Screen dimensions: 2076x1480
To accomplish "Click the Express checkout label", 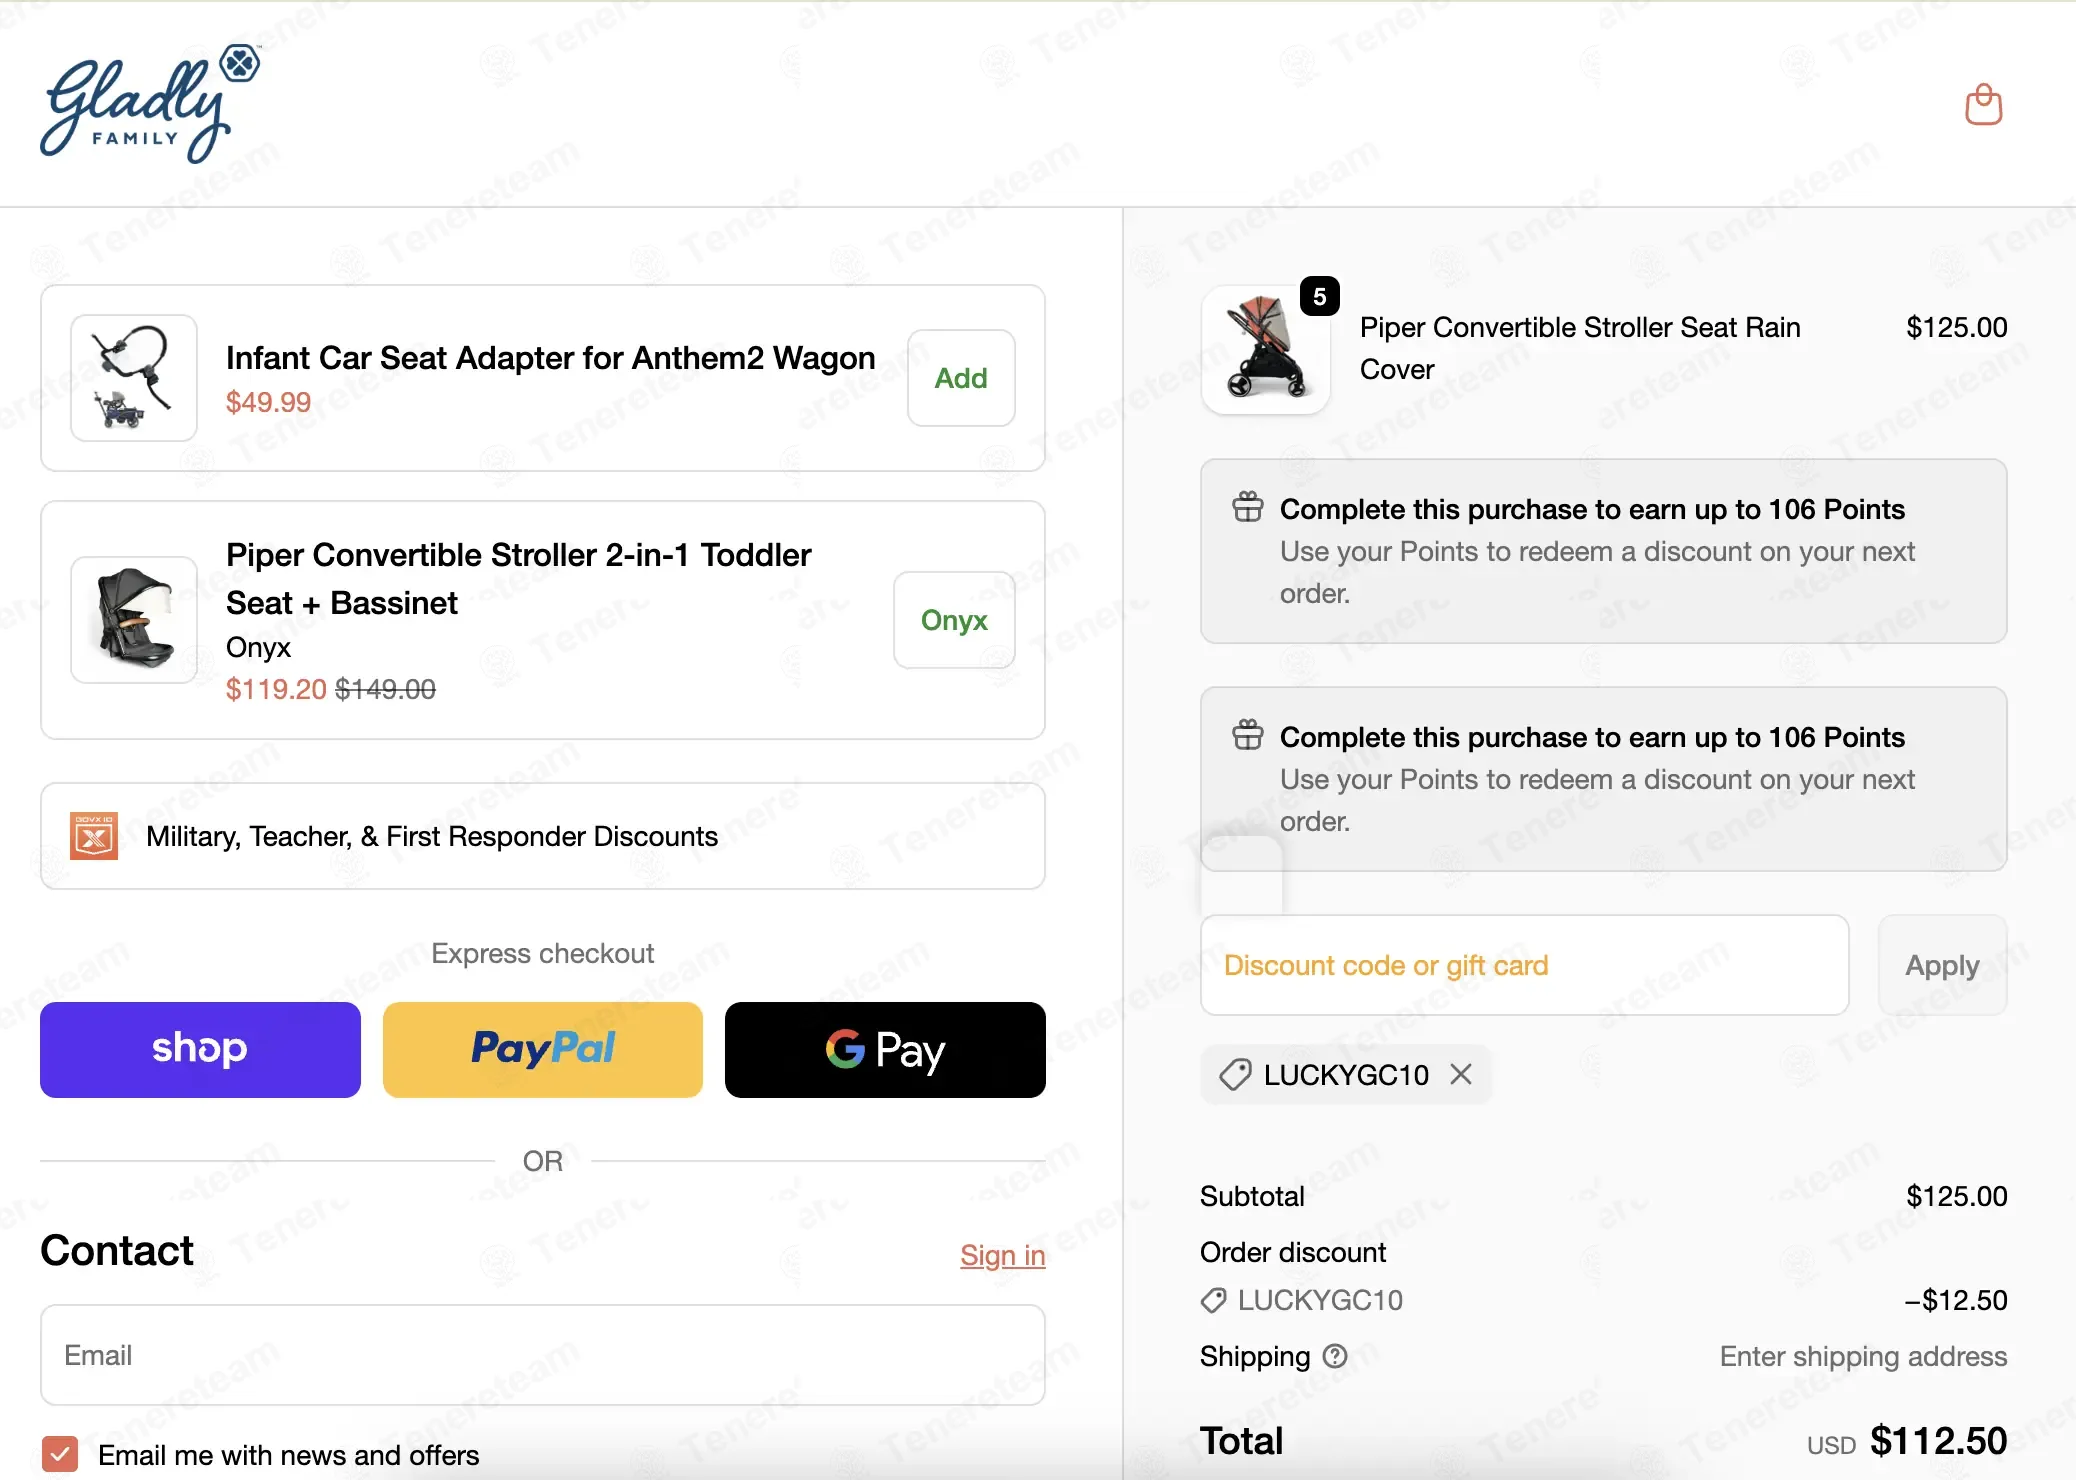I will 543,953.
